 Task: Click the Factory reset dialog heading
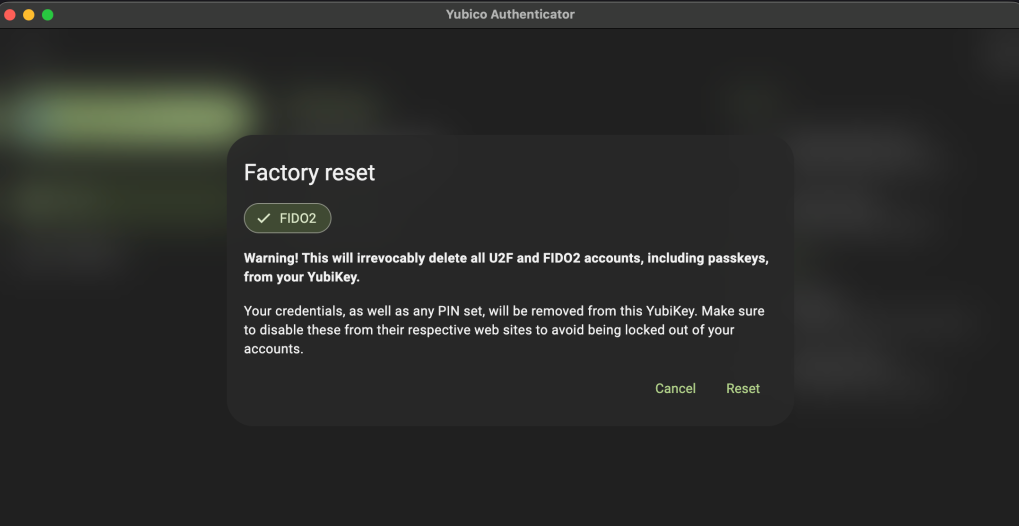click(x=309, y=172)
